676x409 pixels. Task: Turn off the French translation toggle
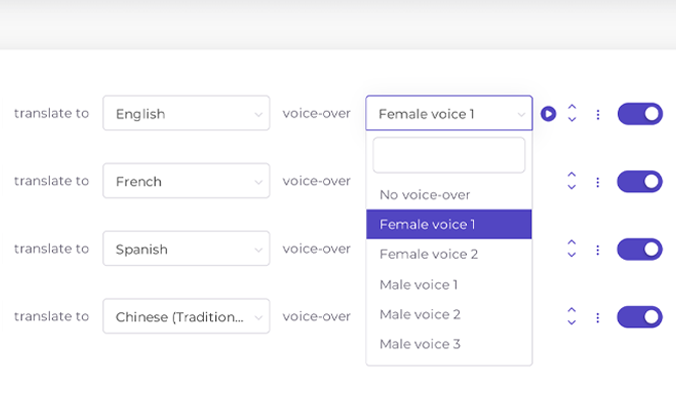coord(640,181)
